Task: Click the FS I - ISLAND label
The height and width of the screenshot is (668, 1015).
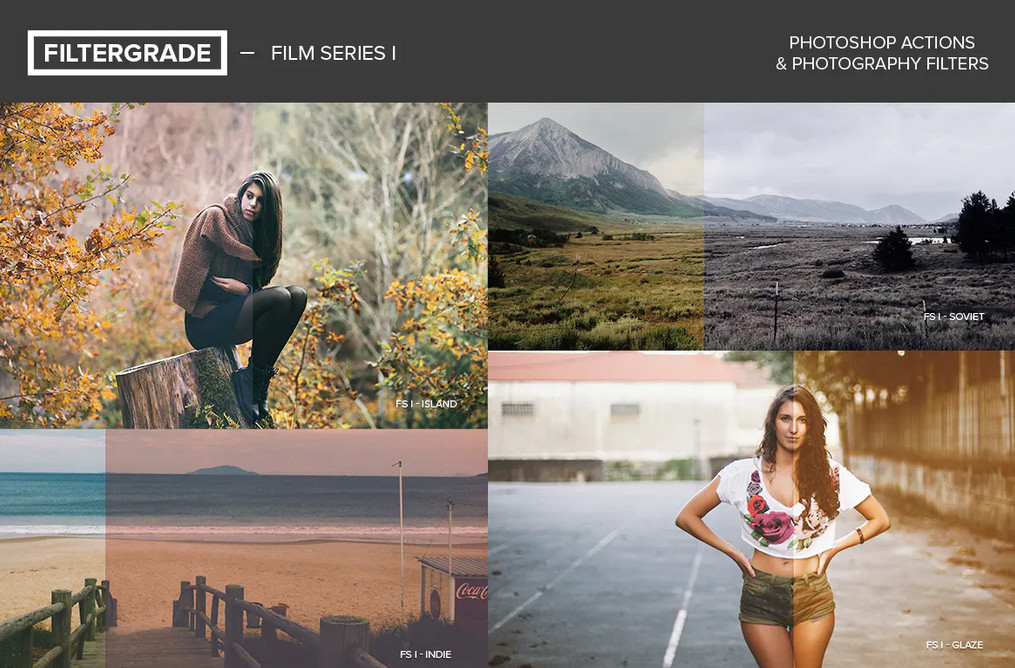Action: [x=427, y=403]
